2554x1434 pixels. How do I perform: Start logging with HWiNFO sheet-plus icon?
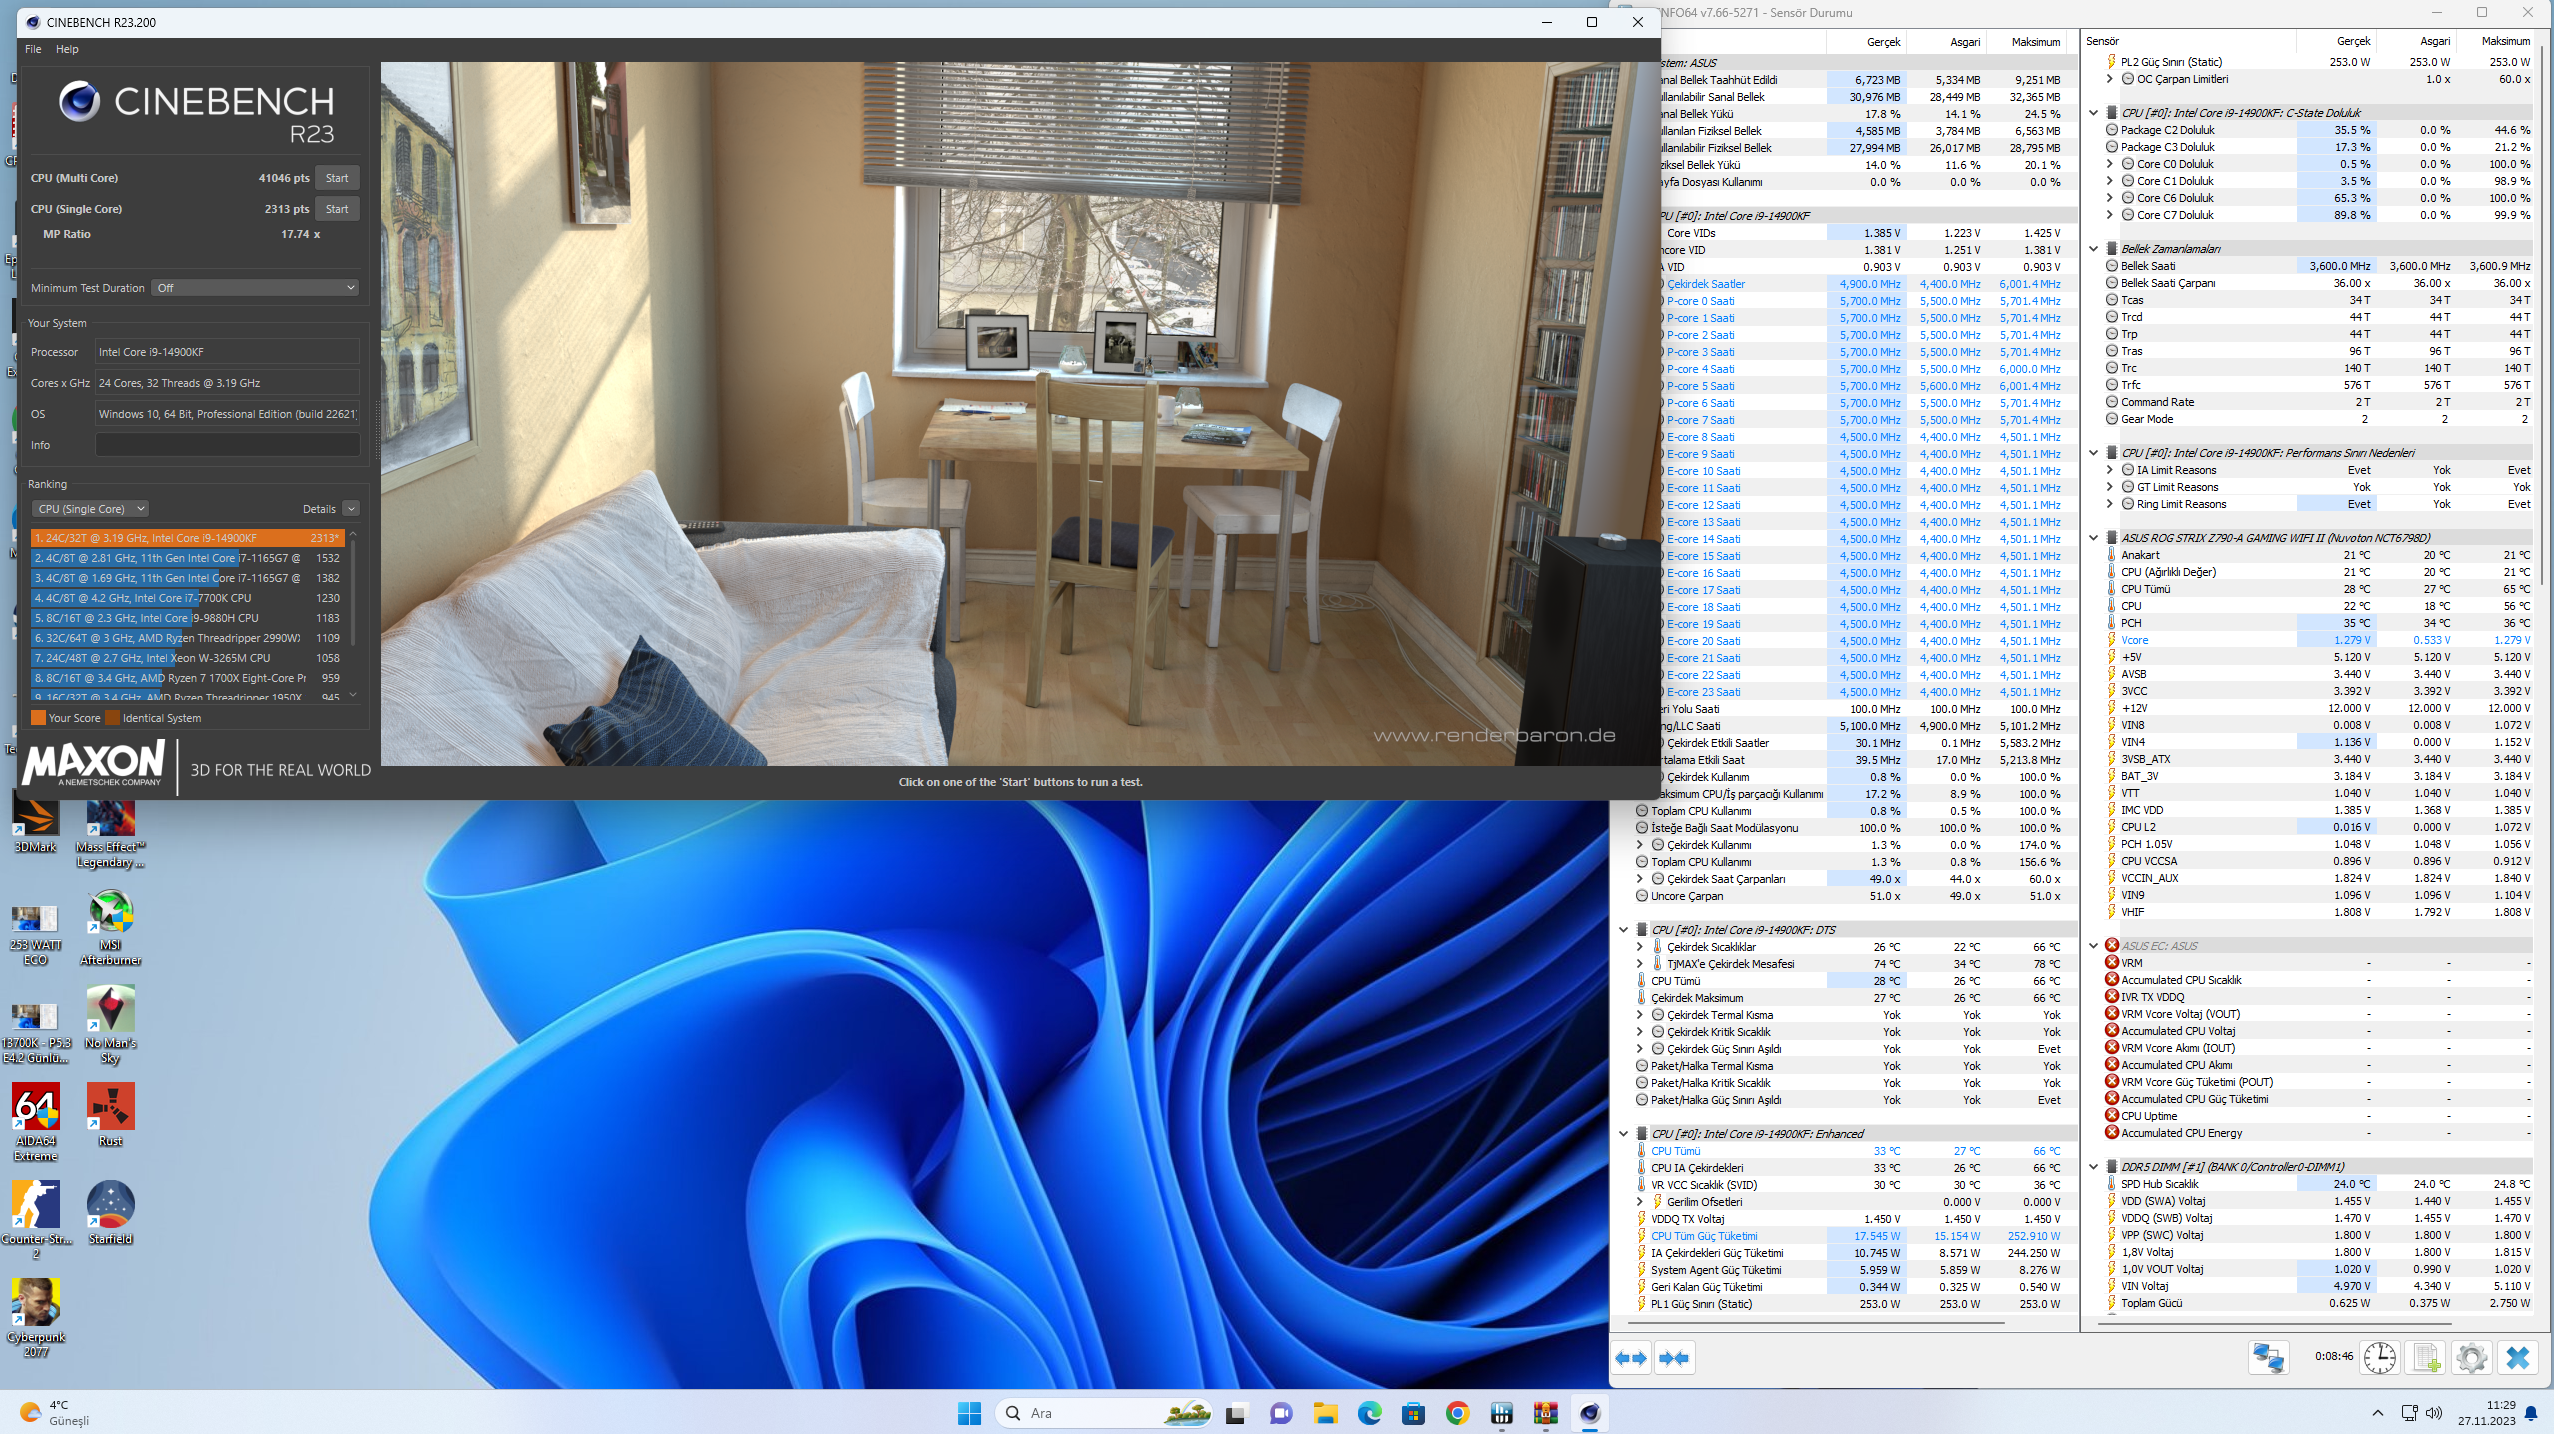tap(2426, 1358)
